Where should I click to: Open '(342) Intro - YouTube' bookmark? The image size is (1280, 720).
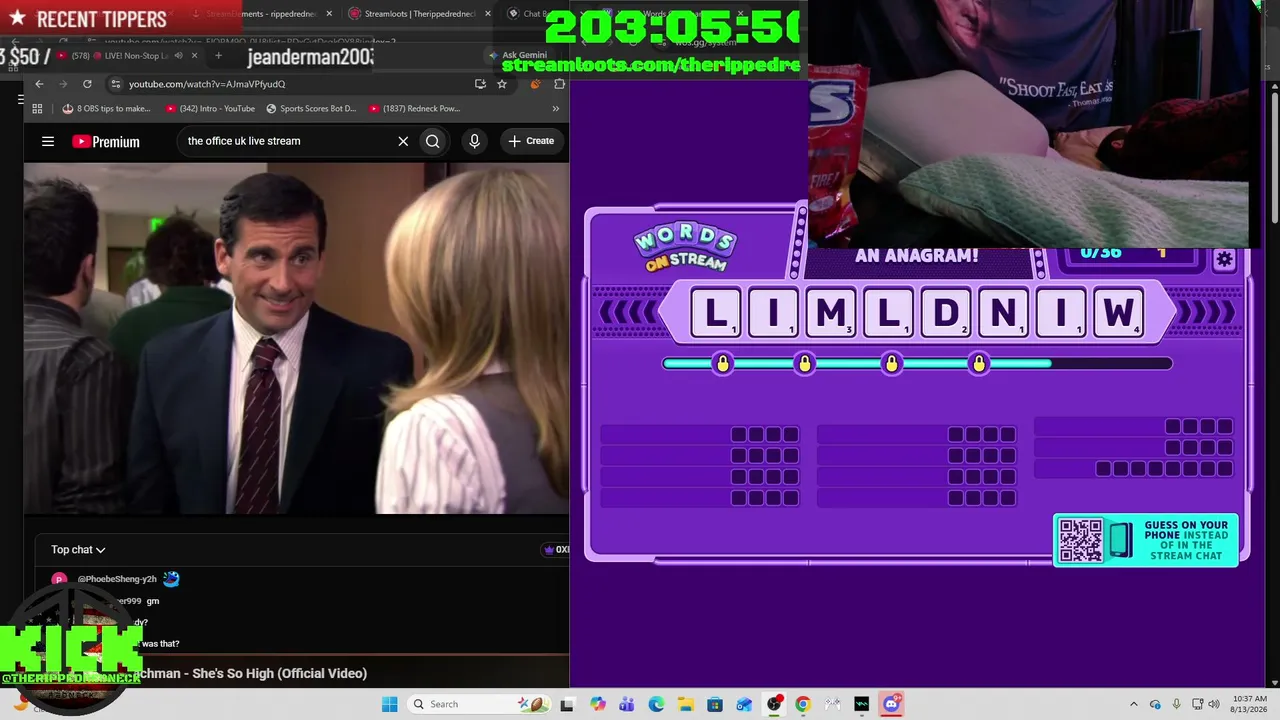point(210,108)
